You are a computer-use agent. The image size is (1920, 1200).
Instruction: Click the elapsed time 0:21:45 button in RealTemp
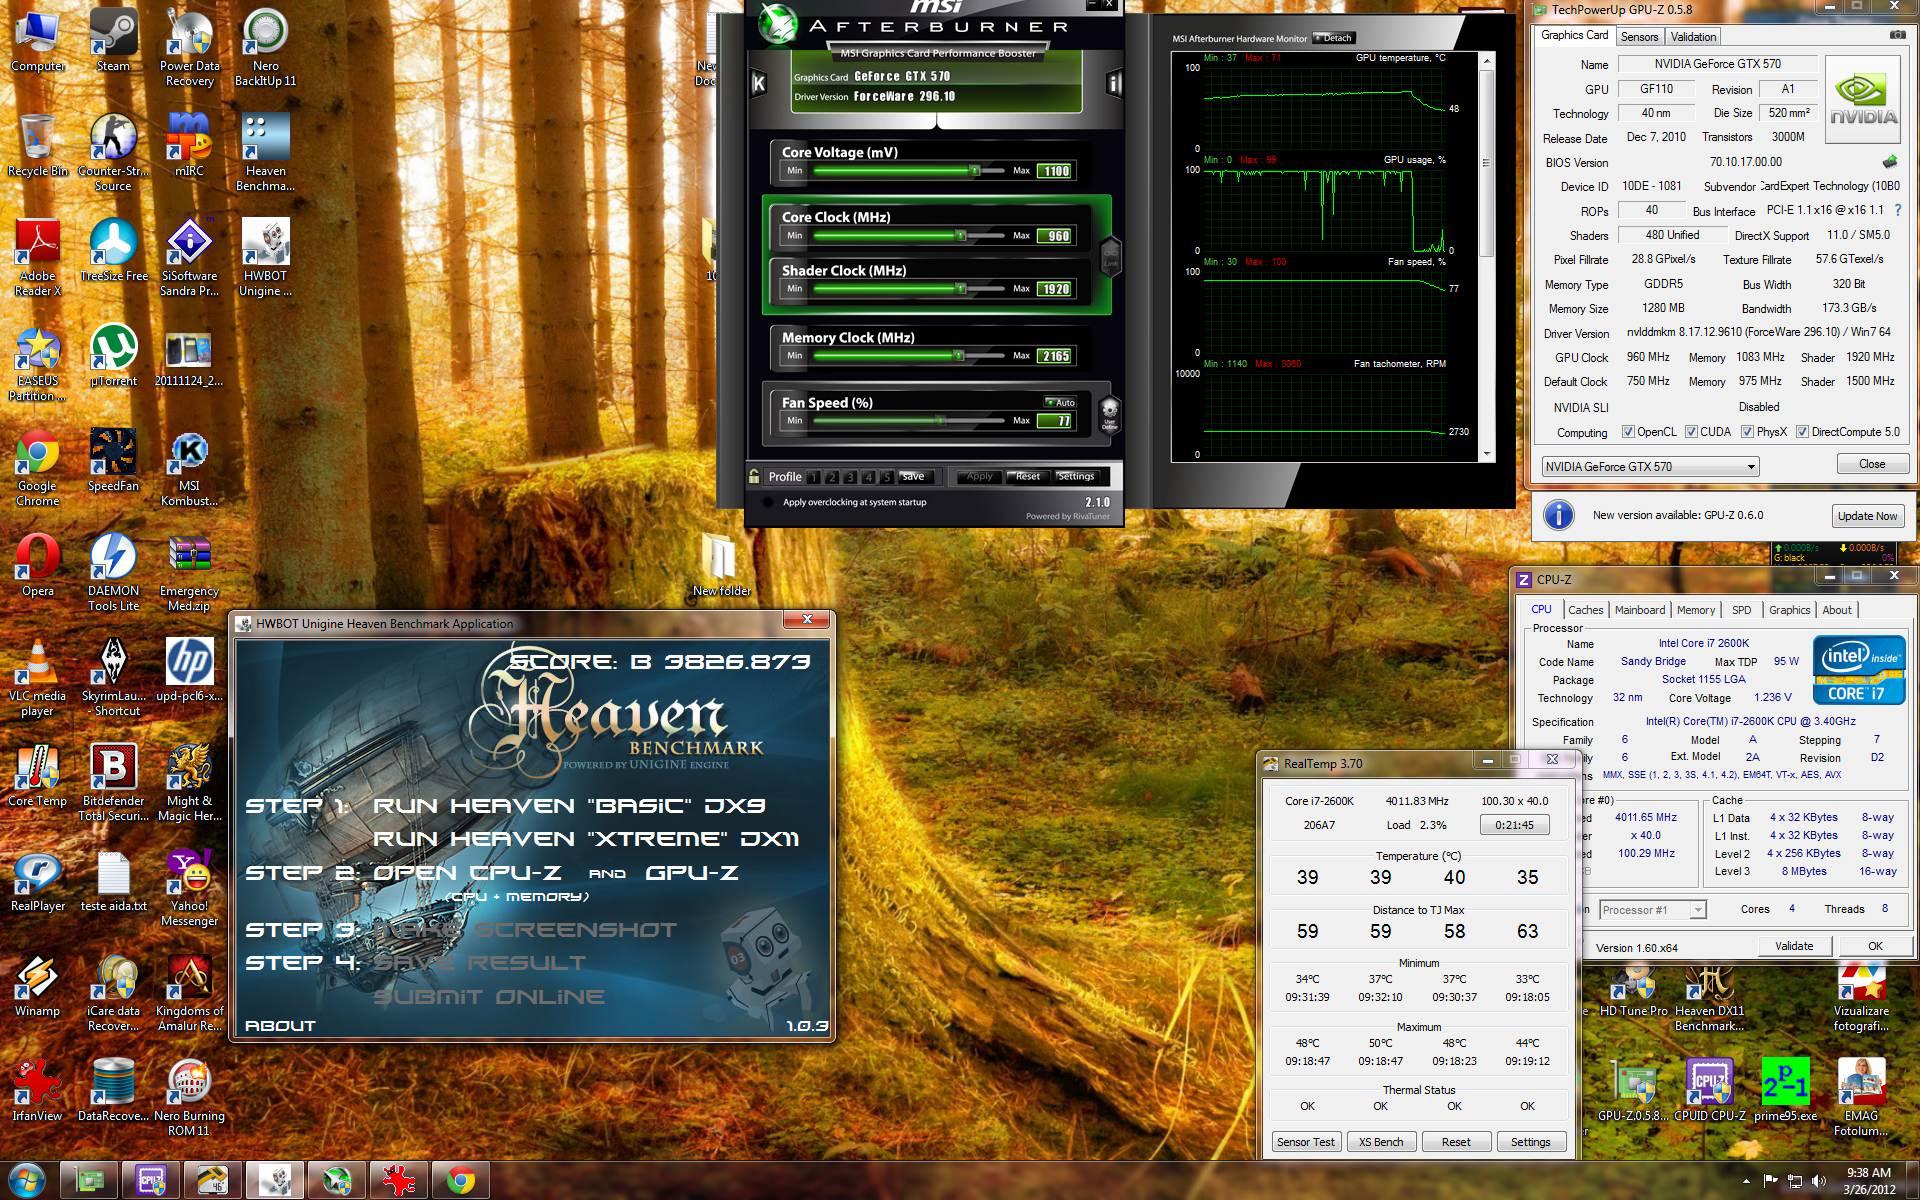coord(1514,825)
